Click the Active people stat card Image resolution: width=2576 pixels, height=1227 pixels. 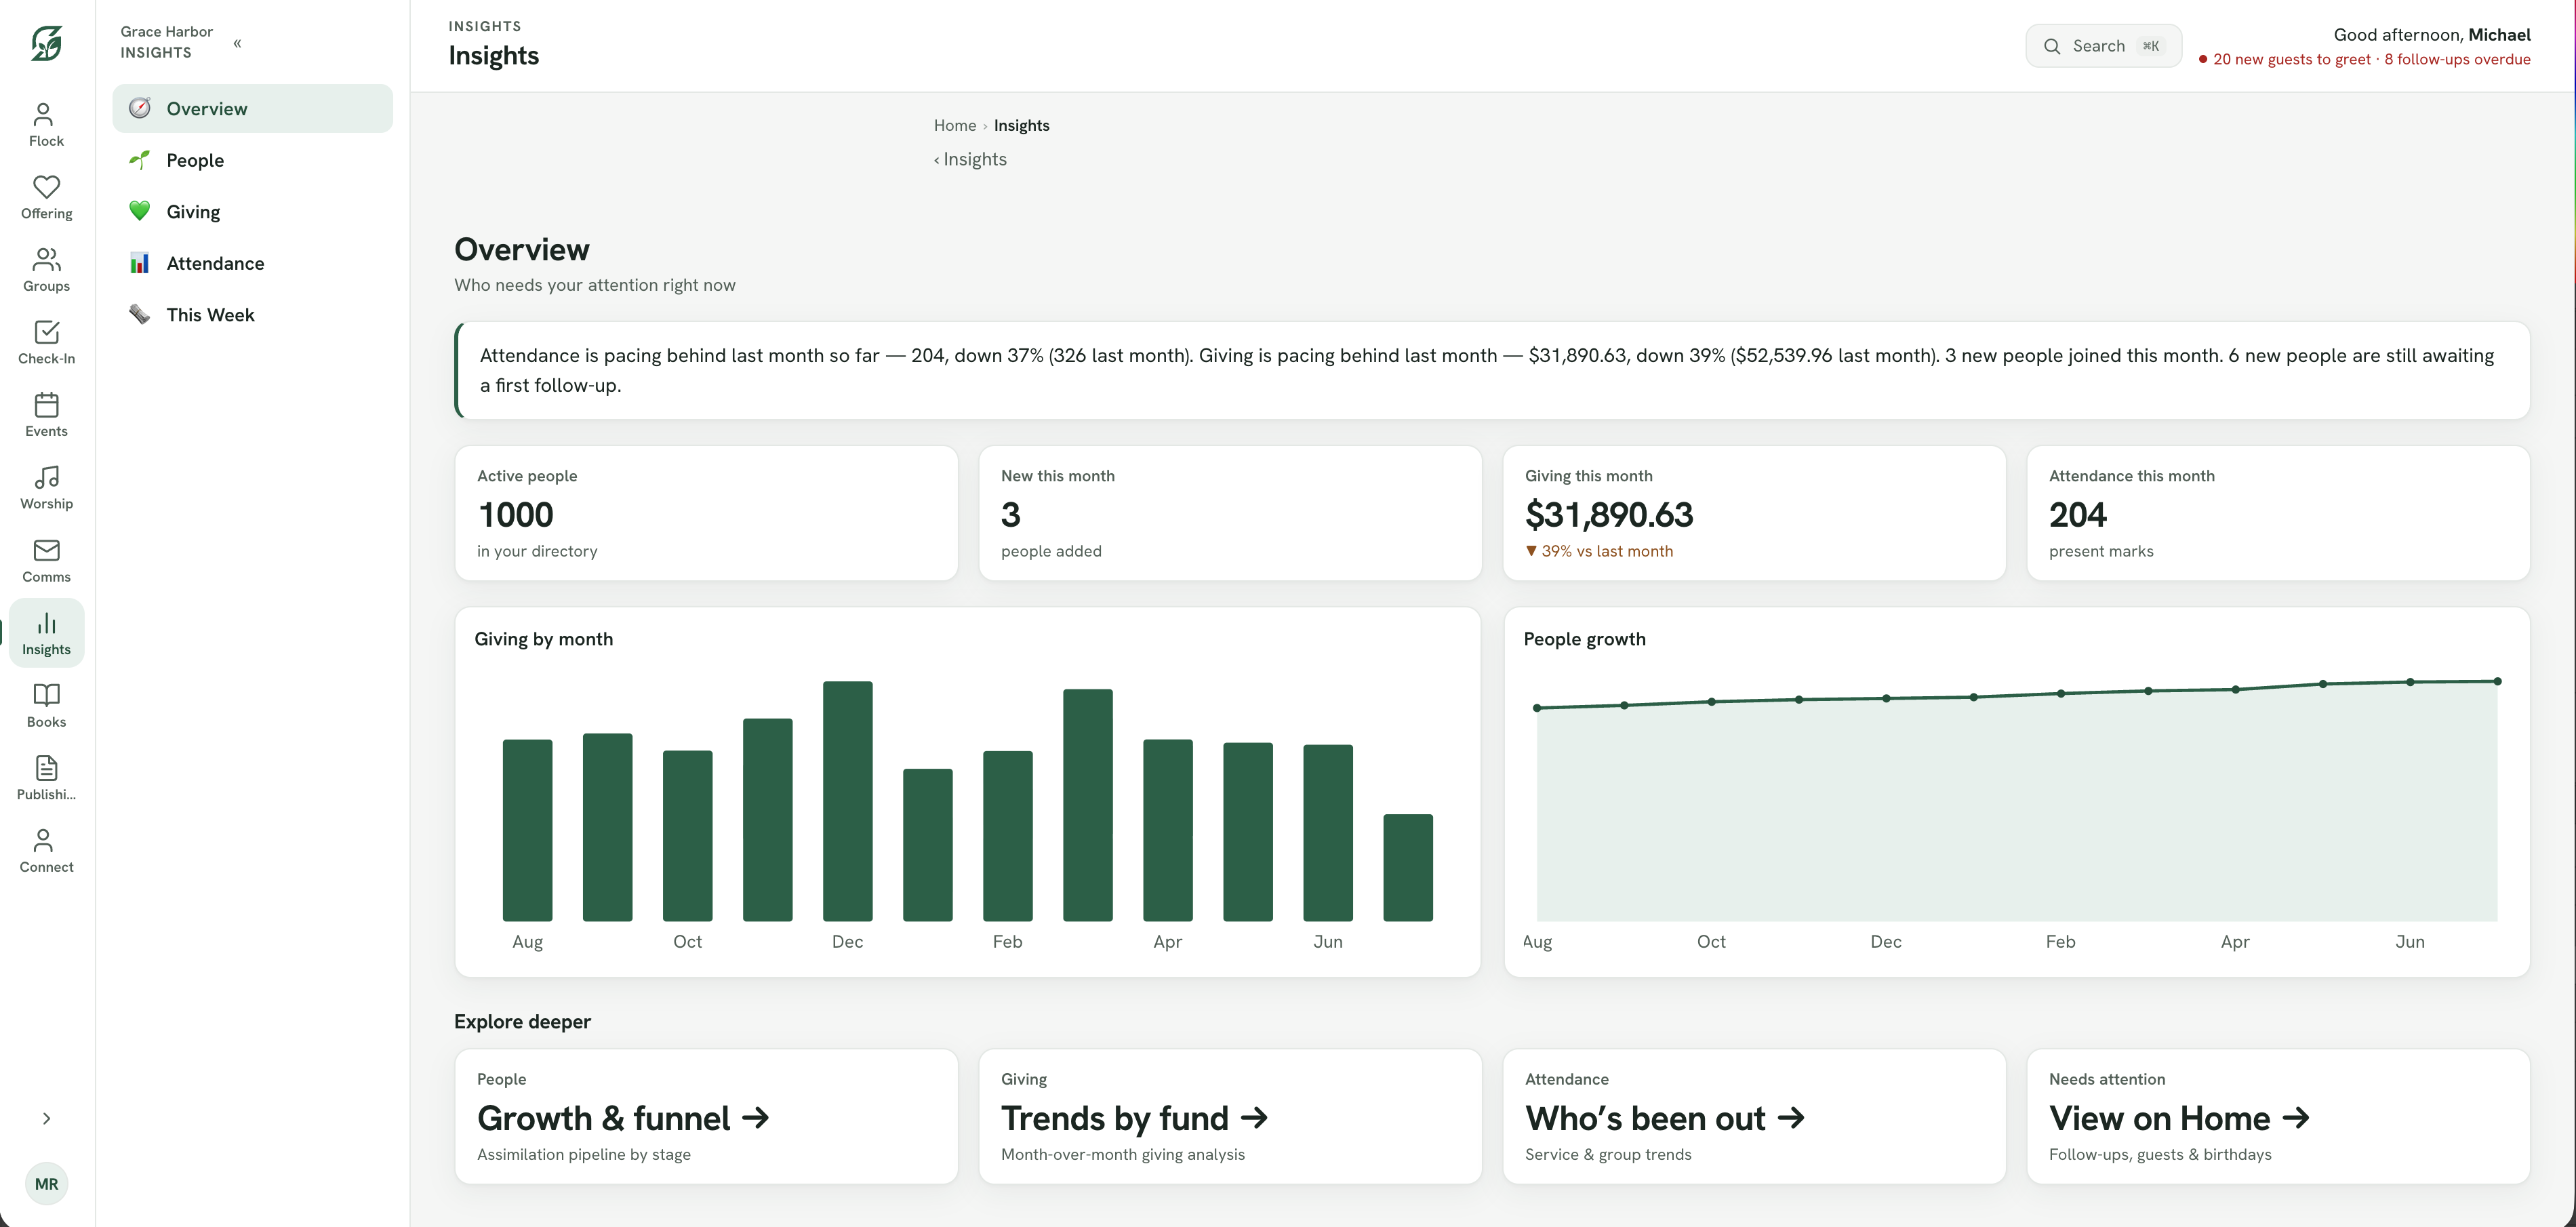706,513
